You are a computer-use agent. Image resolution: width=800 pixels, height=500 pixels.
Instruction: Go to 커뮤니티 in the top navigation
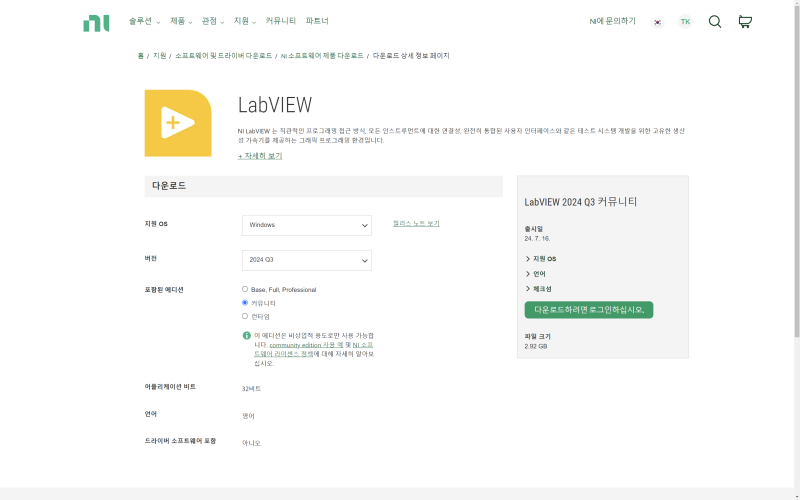click(x=281, y=21)
